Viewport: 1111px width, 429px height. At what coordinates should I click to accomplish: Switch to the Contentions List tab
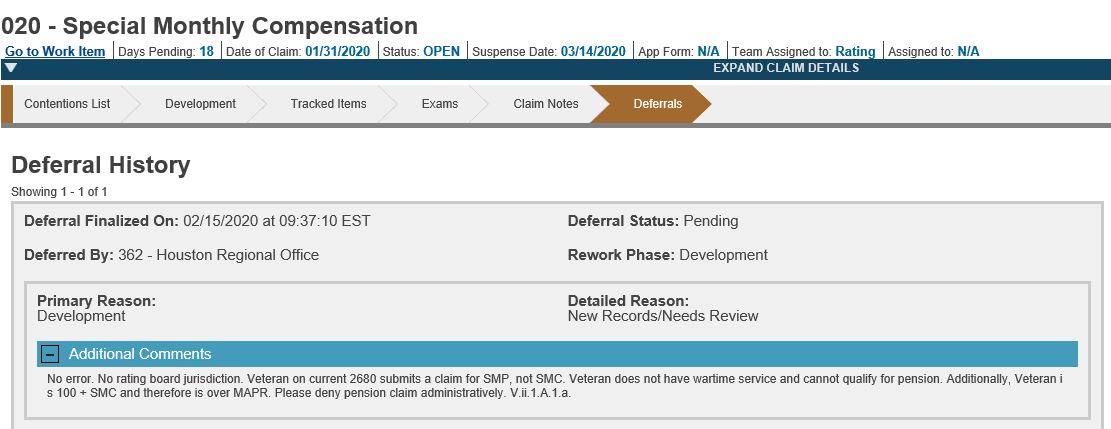tap(67, 104)
